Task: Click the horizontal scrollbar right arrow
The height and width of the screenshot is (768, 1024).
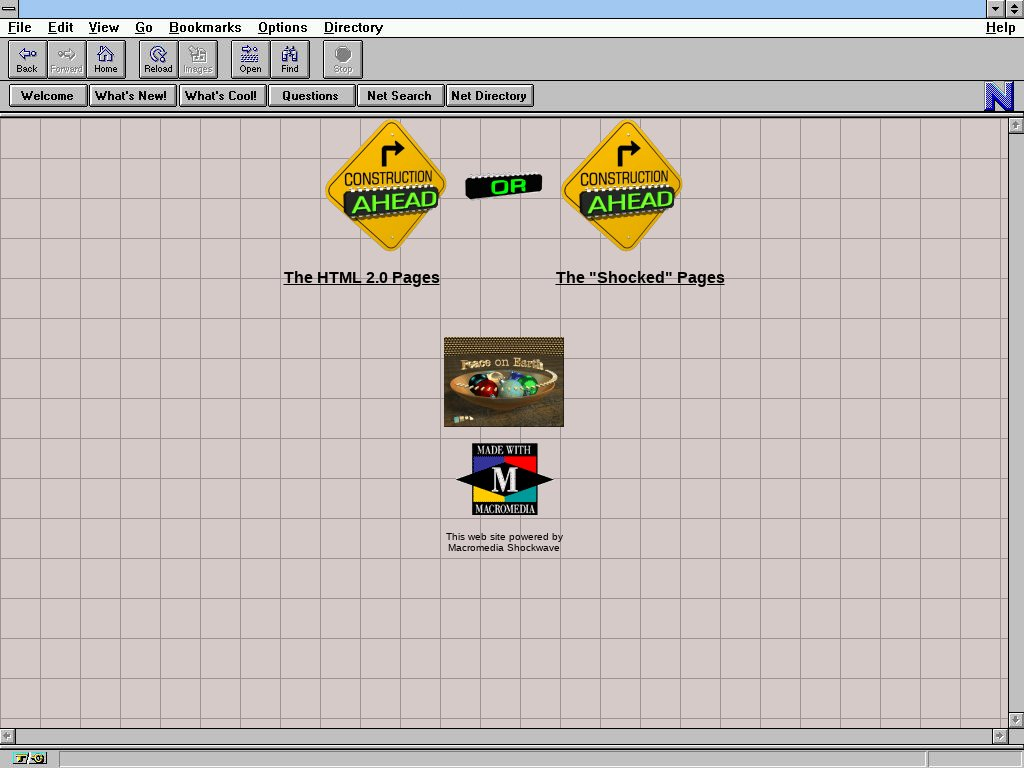Action: [999, 736]
